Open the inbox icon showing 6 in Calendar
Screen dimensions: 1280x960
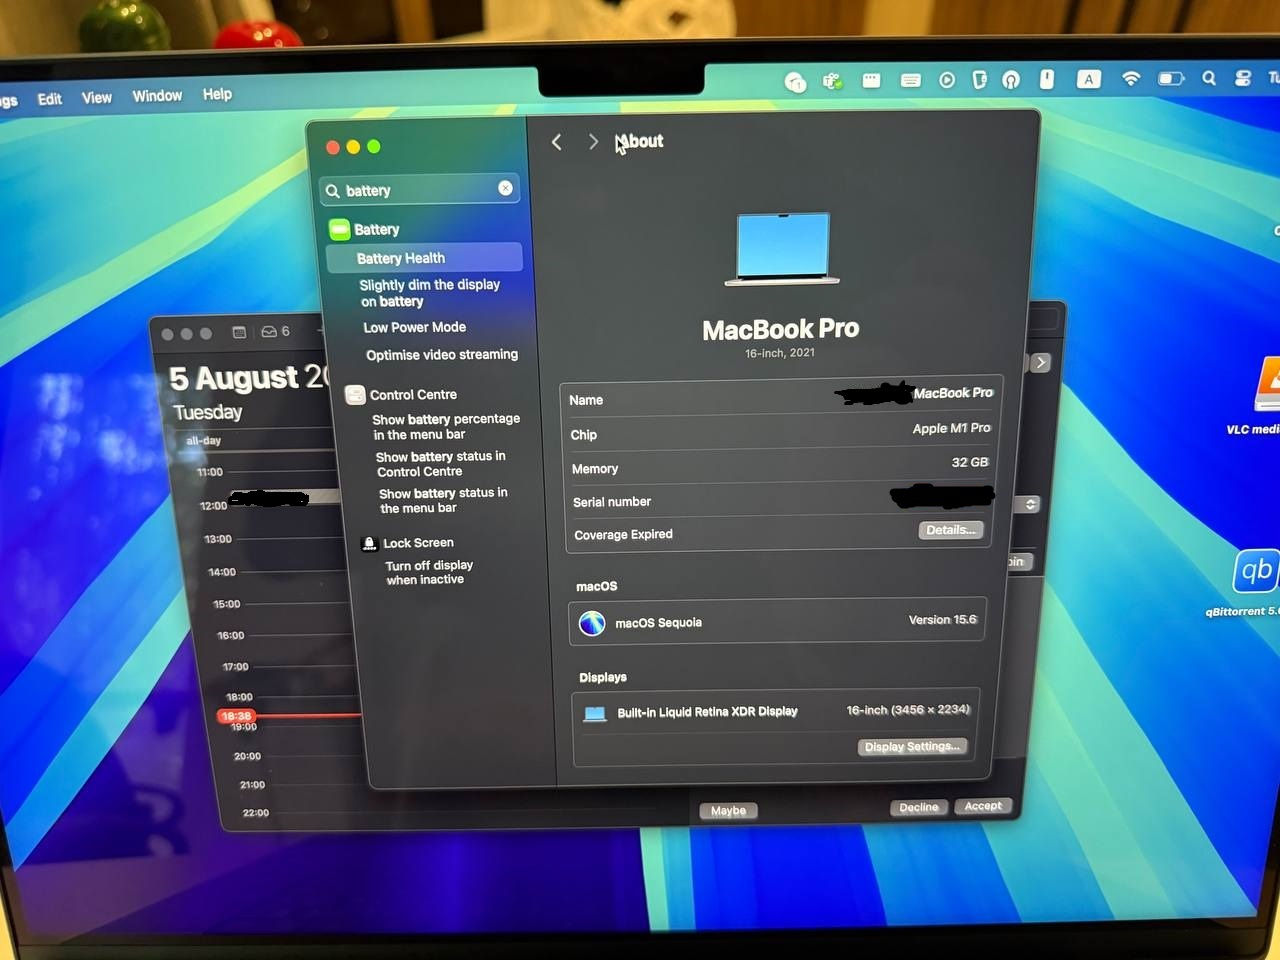coord(275,331)
